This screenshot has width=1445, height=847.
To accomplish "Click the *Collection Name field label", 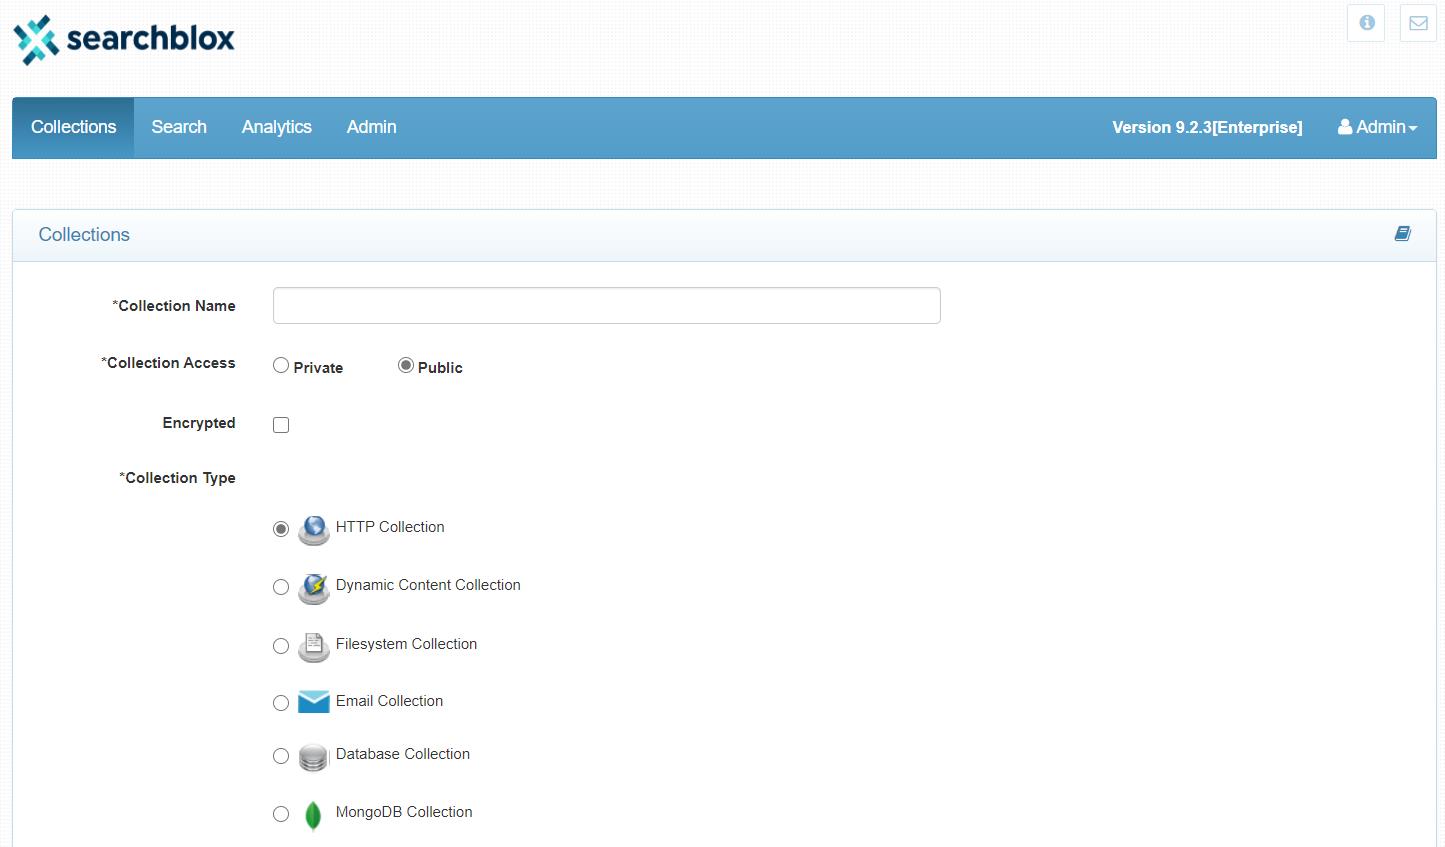I will [x=174, y=306].
